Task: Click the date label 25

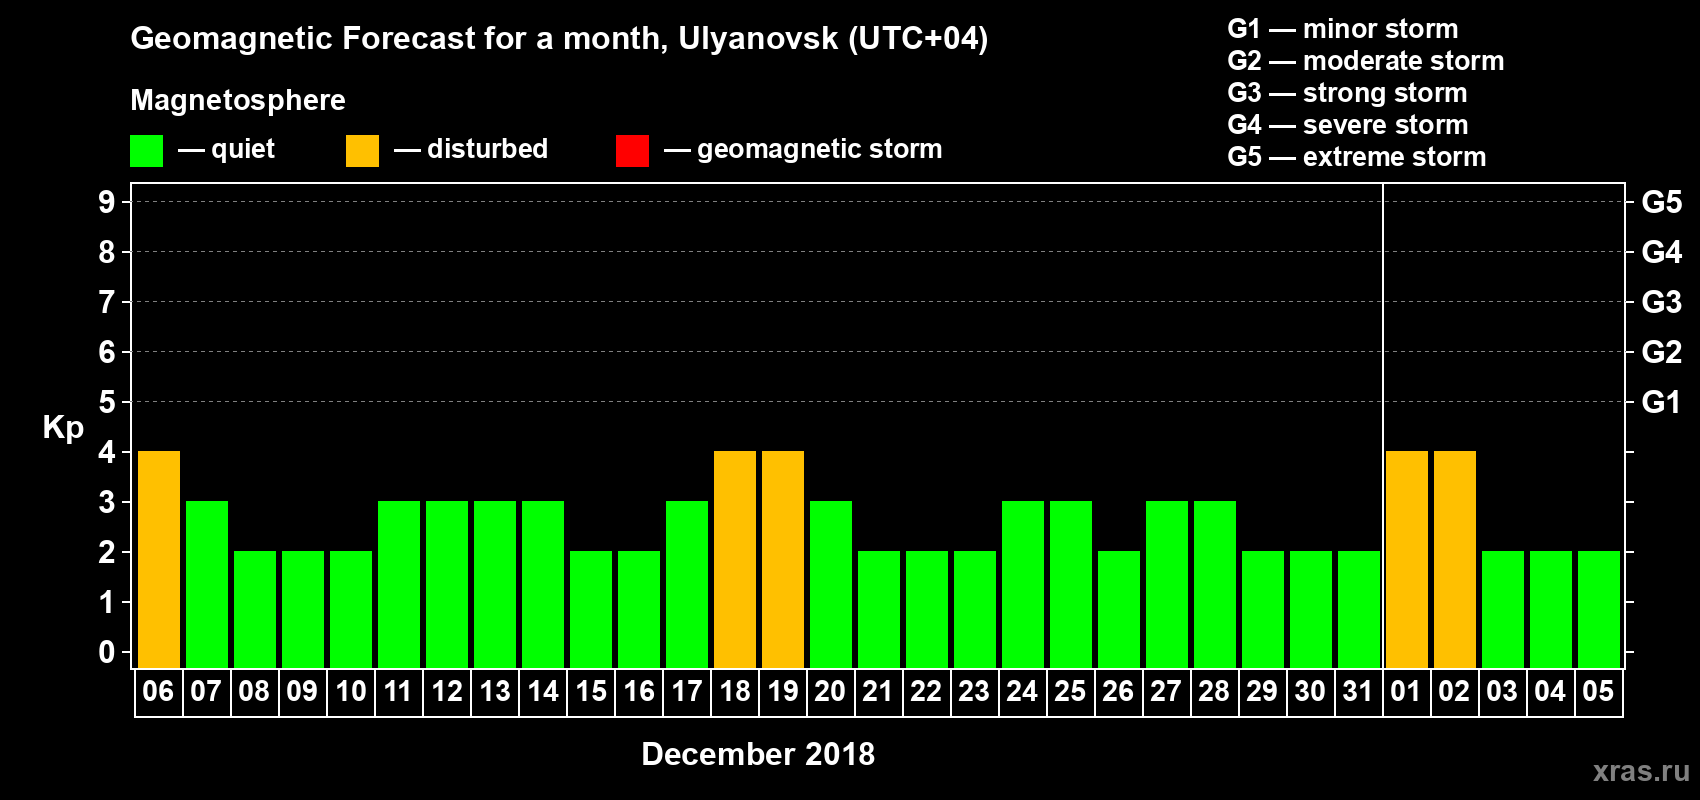Action: click(x=1070, y=691)
